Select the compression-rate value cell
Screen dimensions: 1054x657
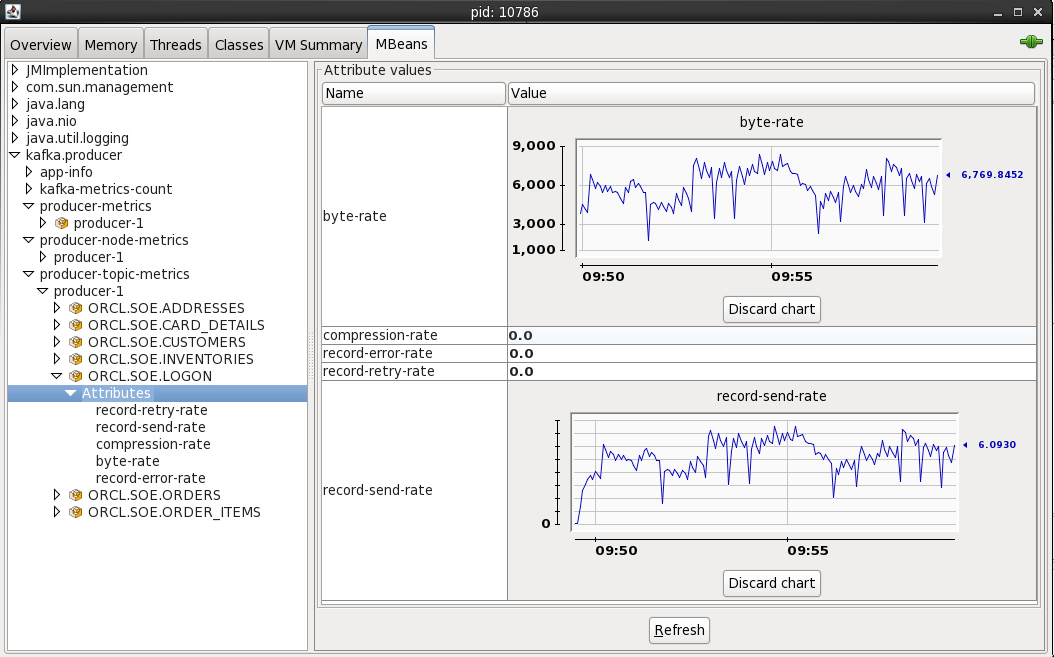coord(770,335)
